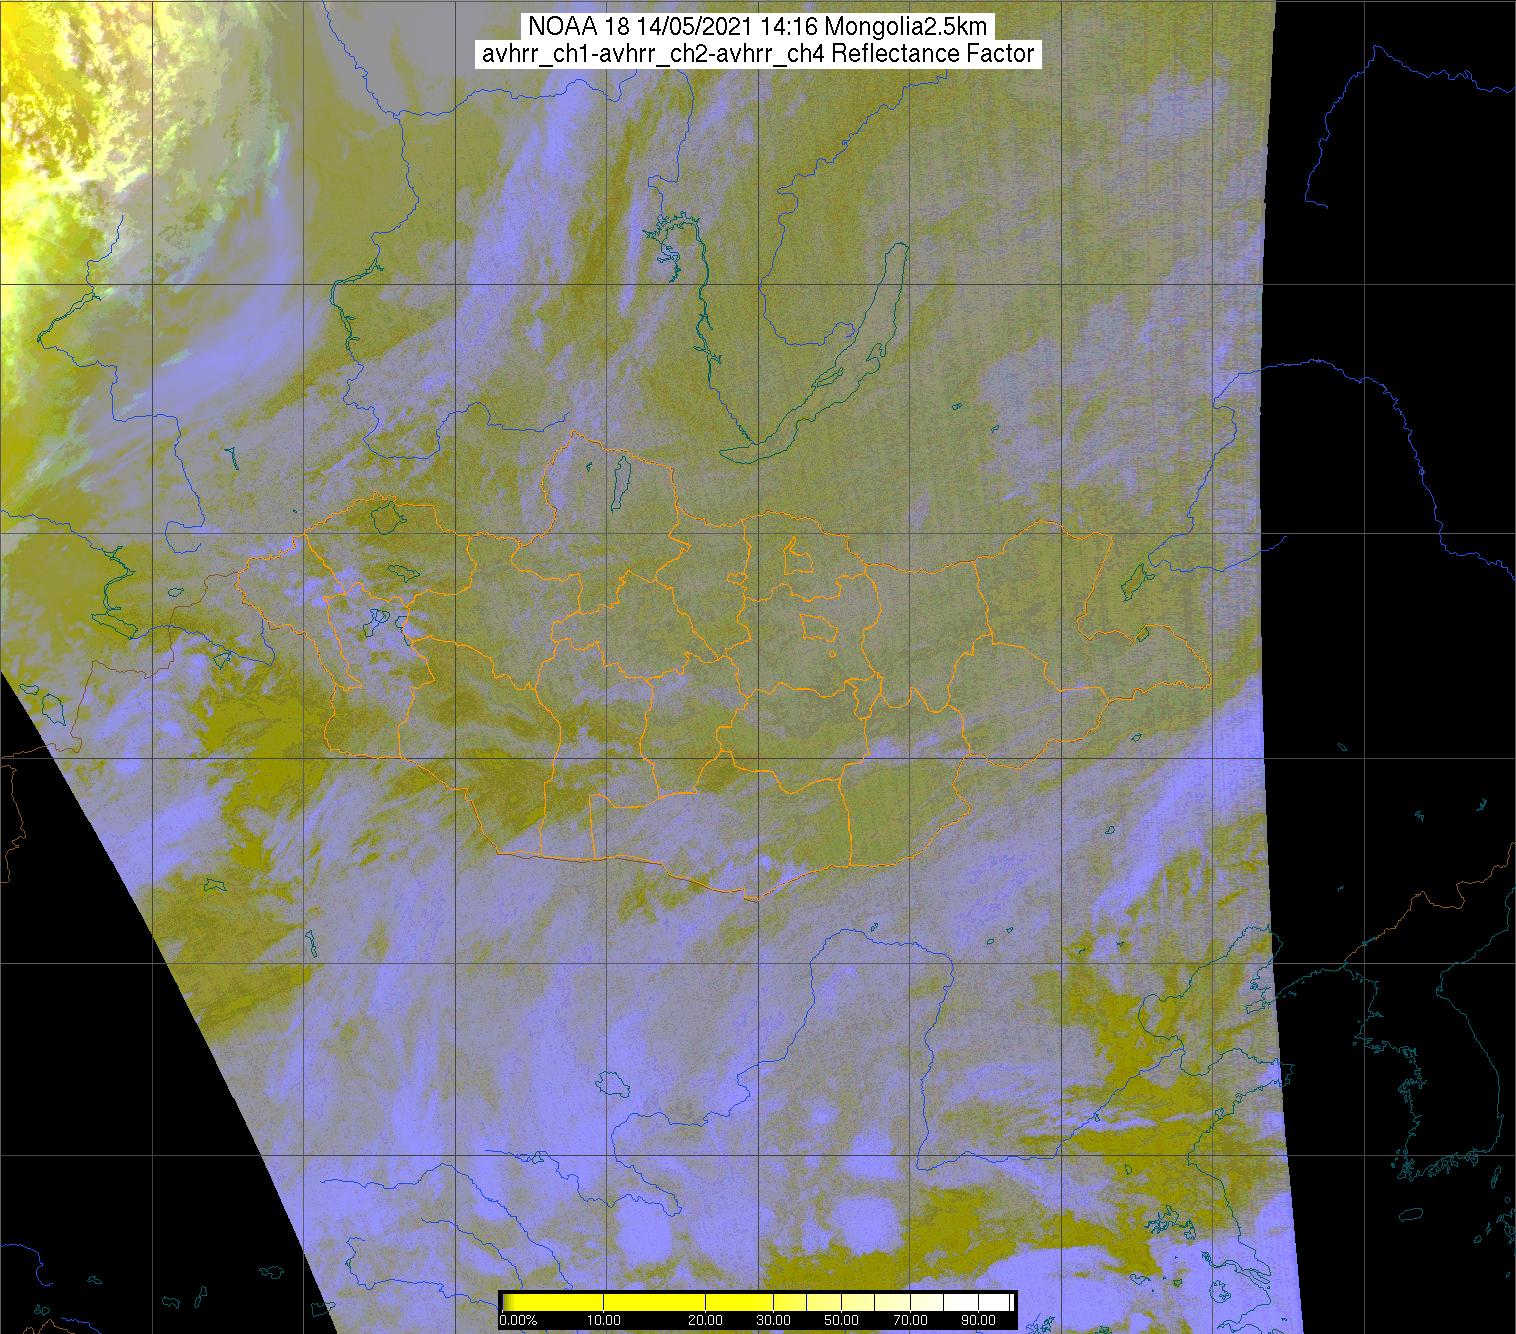Click the "70.00" colorbar label
Image resolution: width=1516 pixels, height=1334 pixels.
click(910, 1320)
